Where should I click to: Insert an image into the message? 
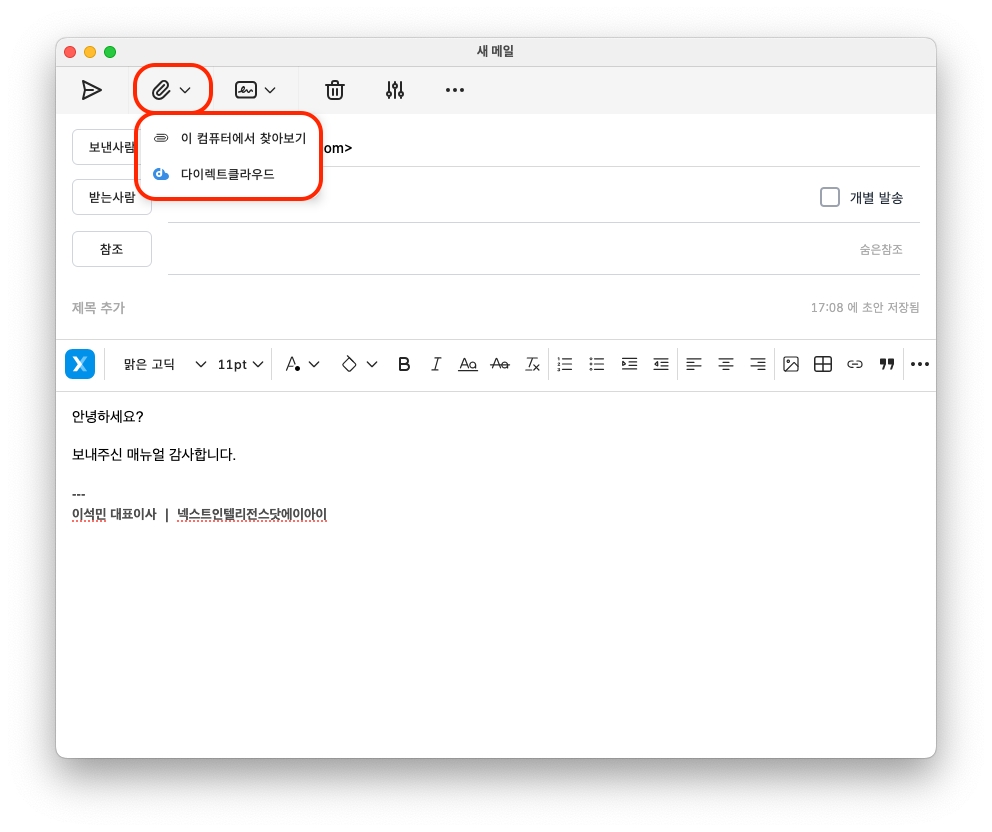pos(791,364)
